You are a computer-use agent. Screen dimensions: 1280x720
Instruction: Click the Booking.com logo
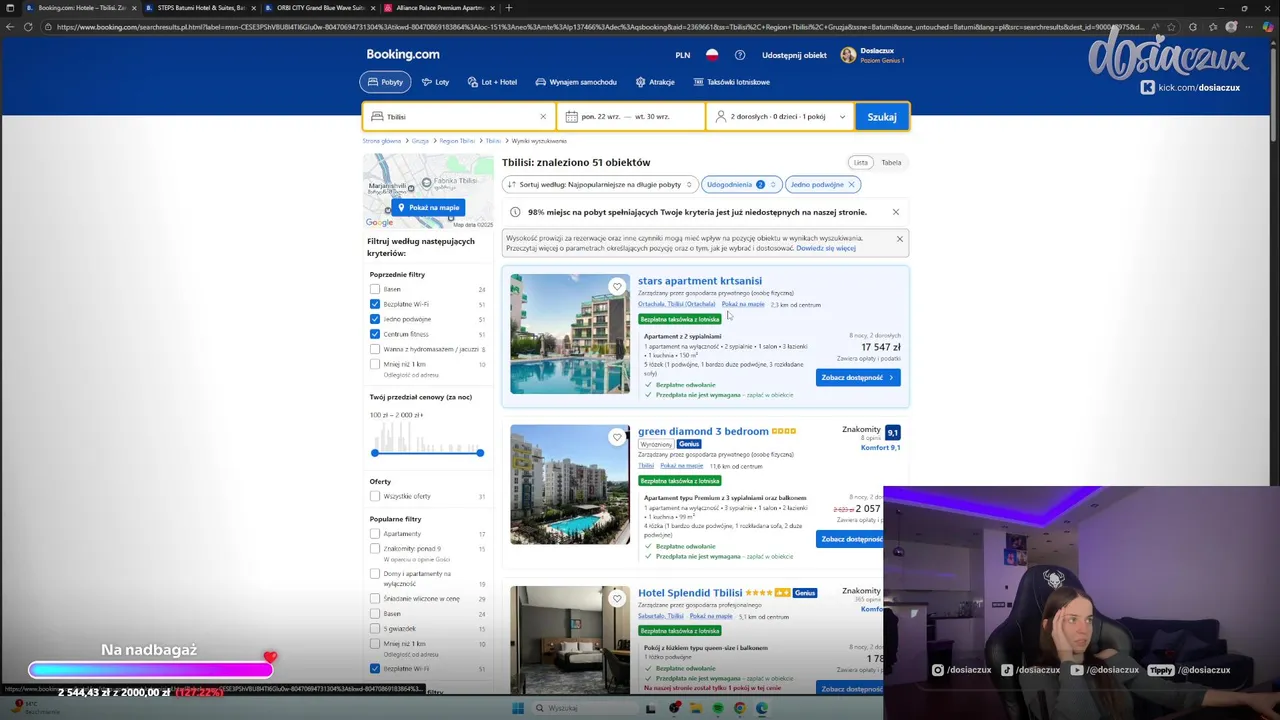coord(403,55)
